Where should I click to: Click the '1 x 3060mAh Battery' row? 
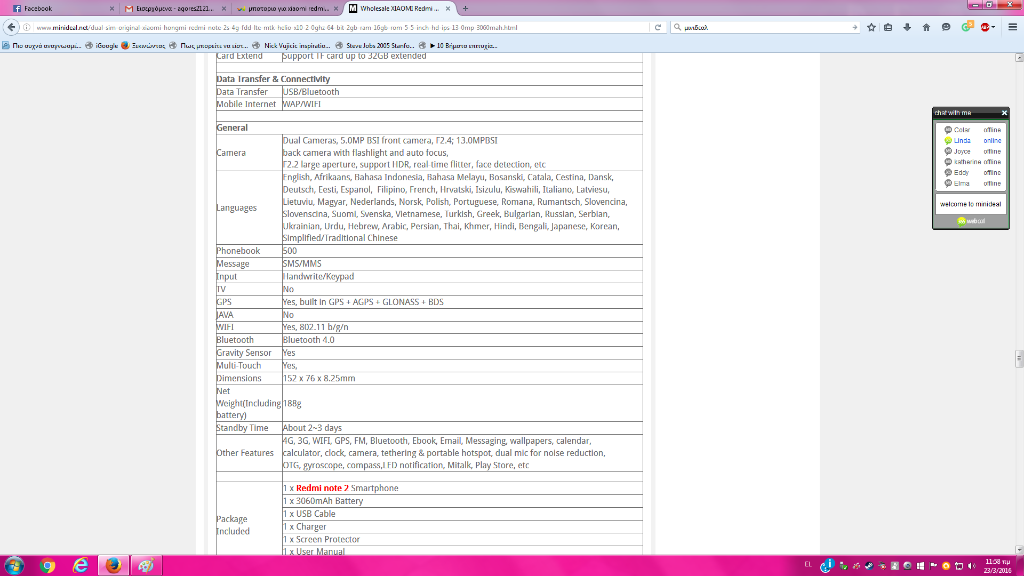(x=462, y=501)
